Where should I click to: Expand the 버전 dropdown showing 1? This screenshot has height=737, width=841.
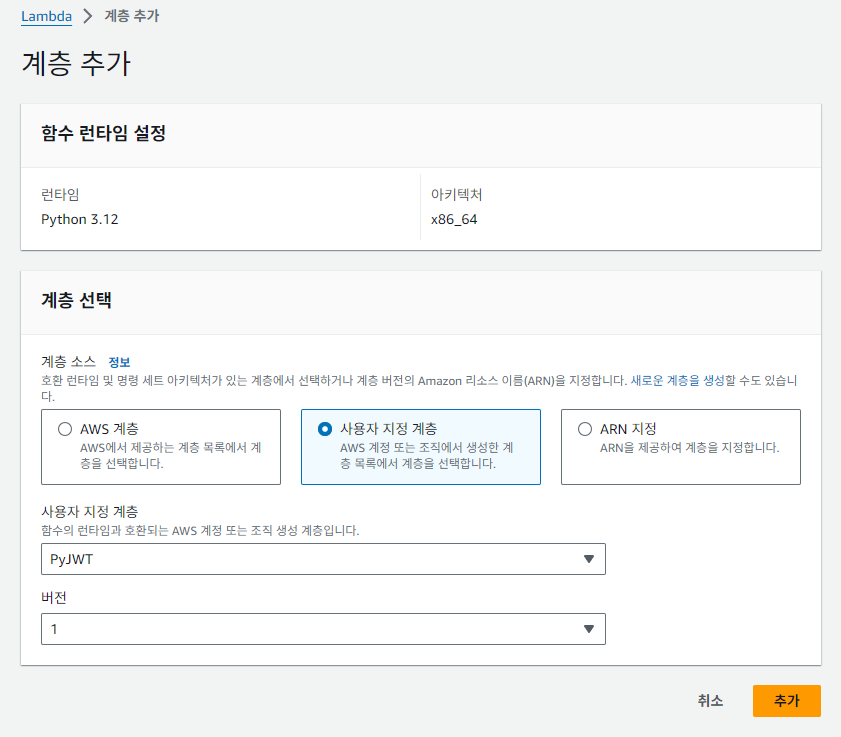click(x=323, y=629)
